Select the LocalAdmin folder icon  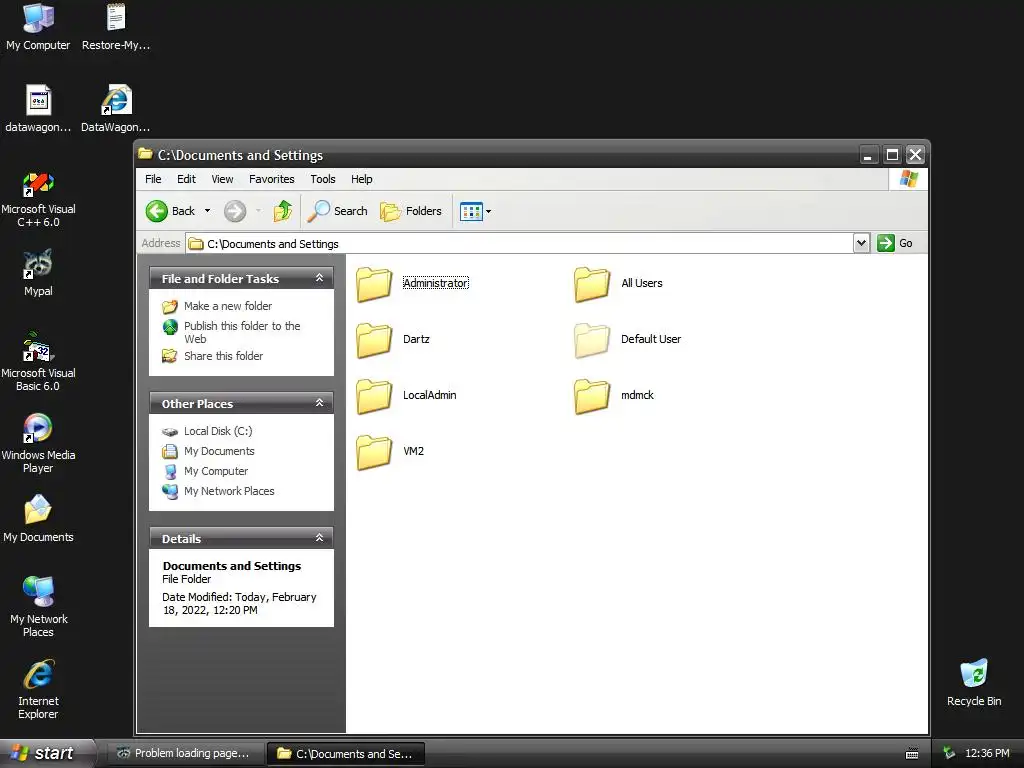[x=374, y=396]
